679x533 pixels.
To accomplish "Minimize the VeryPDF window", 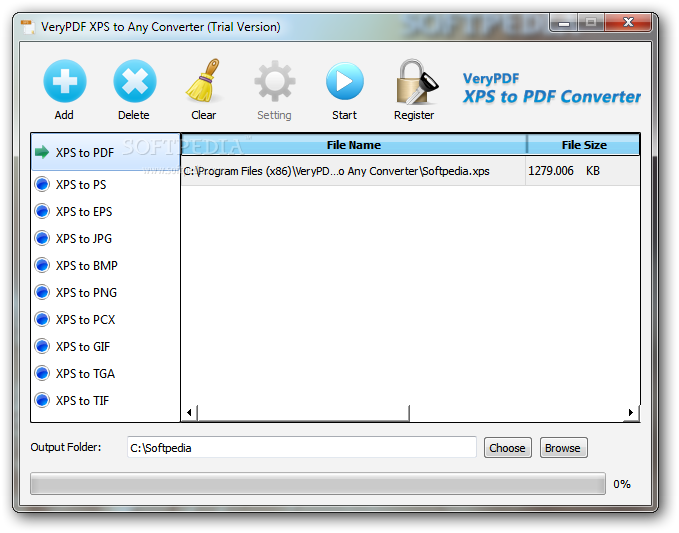I will point(564,23).
